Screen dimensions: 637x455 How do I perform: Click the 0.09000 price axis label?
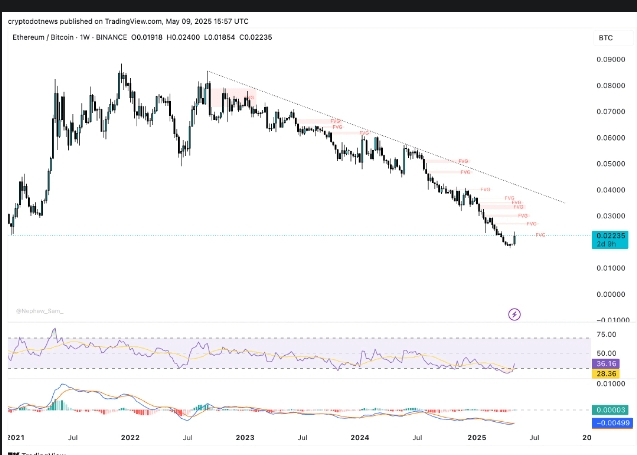tap(611, 59)
